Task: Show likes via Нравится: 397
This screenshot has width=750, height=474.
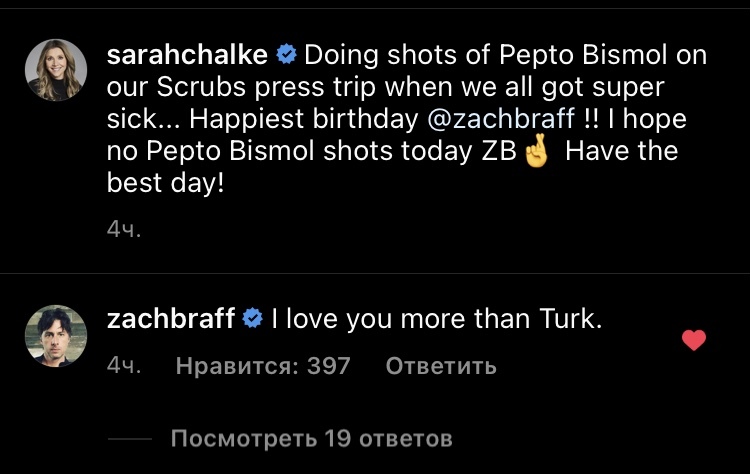Action: 263,366
